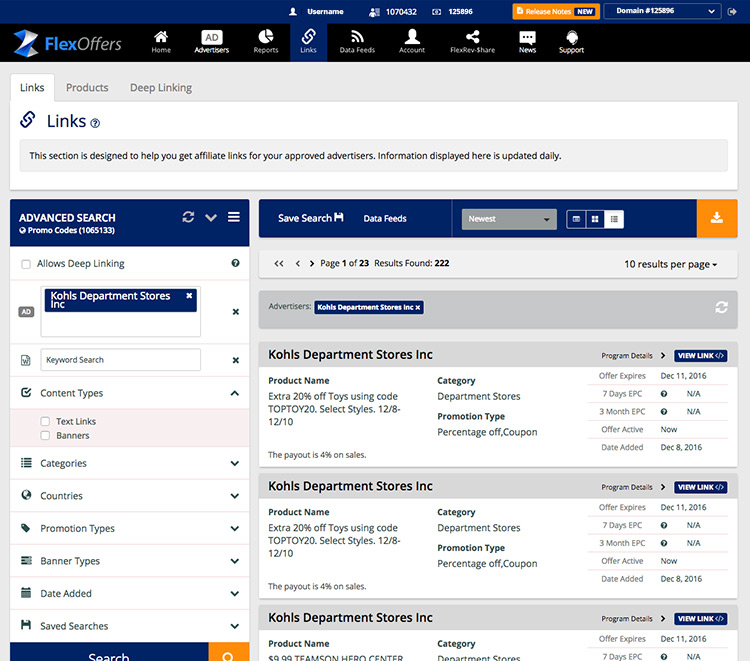Click 3 Month EPC help icon, second offer
This screenshot has width=750, height=661.
(664, 543)
